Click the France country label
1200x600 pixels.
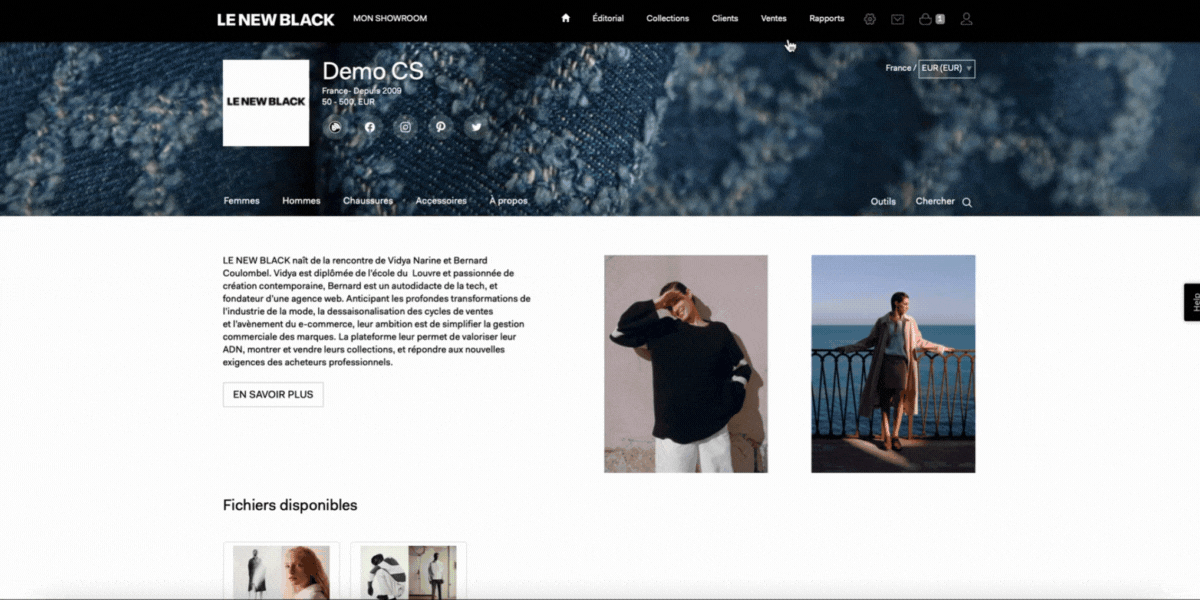click(x=898, y=68)
